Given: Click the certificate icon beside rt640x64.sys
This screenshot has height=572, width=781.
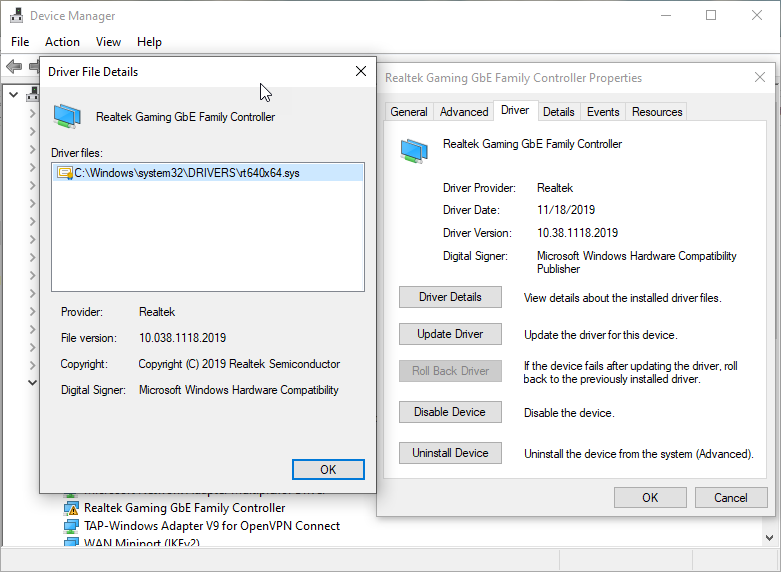Looking at the screenshot, I should [65, 173].
